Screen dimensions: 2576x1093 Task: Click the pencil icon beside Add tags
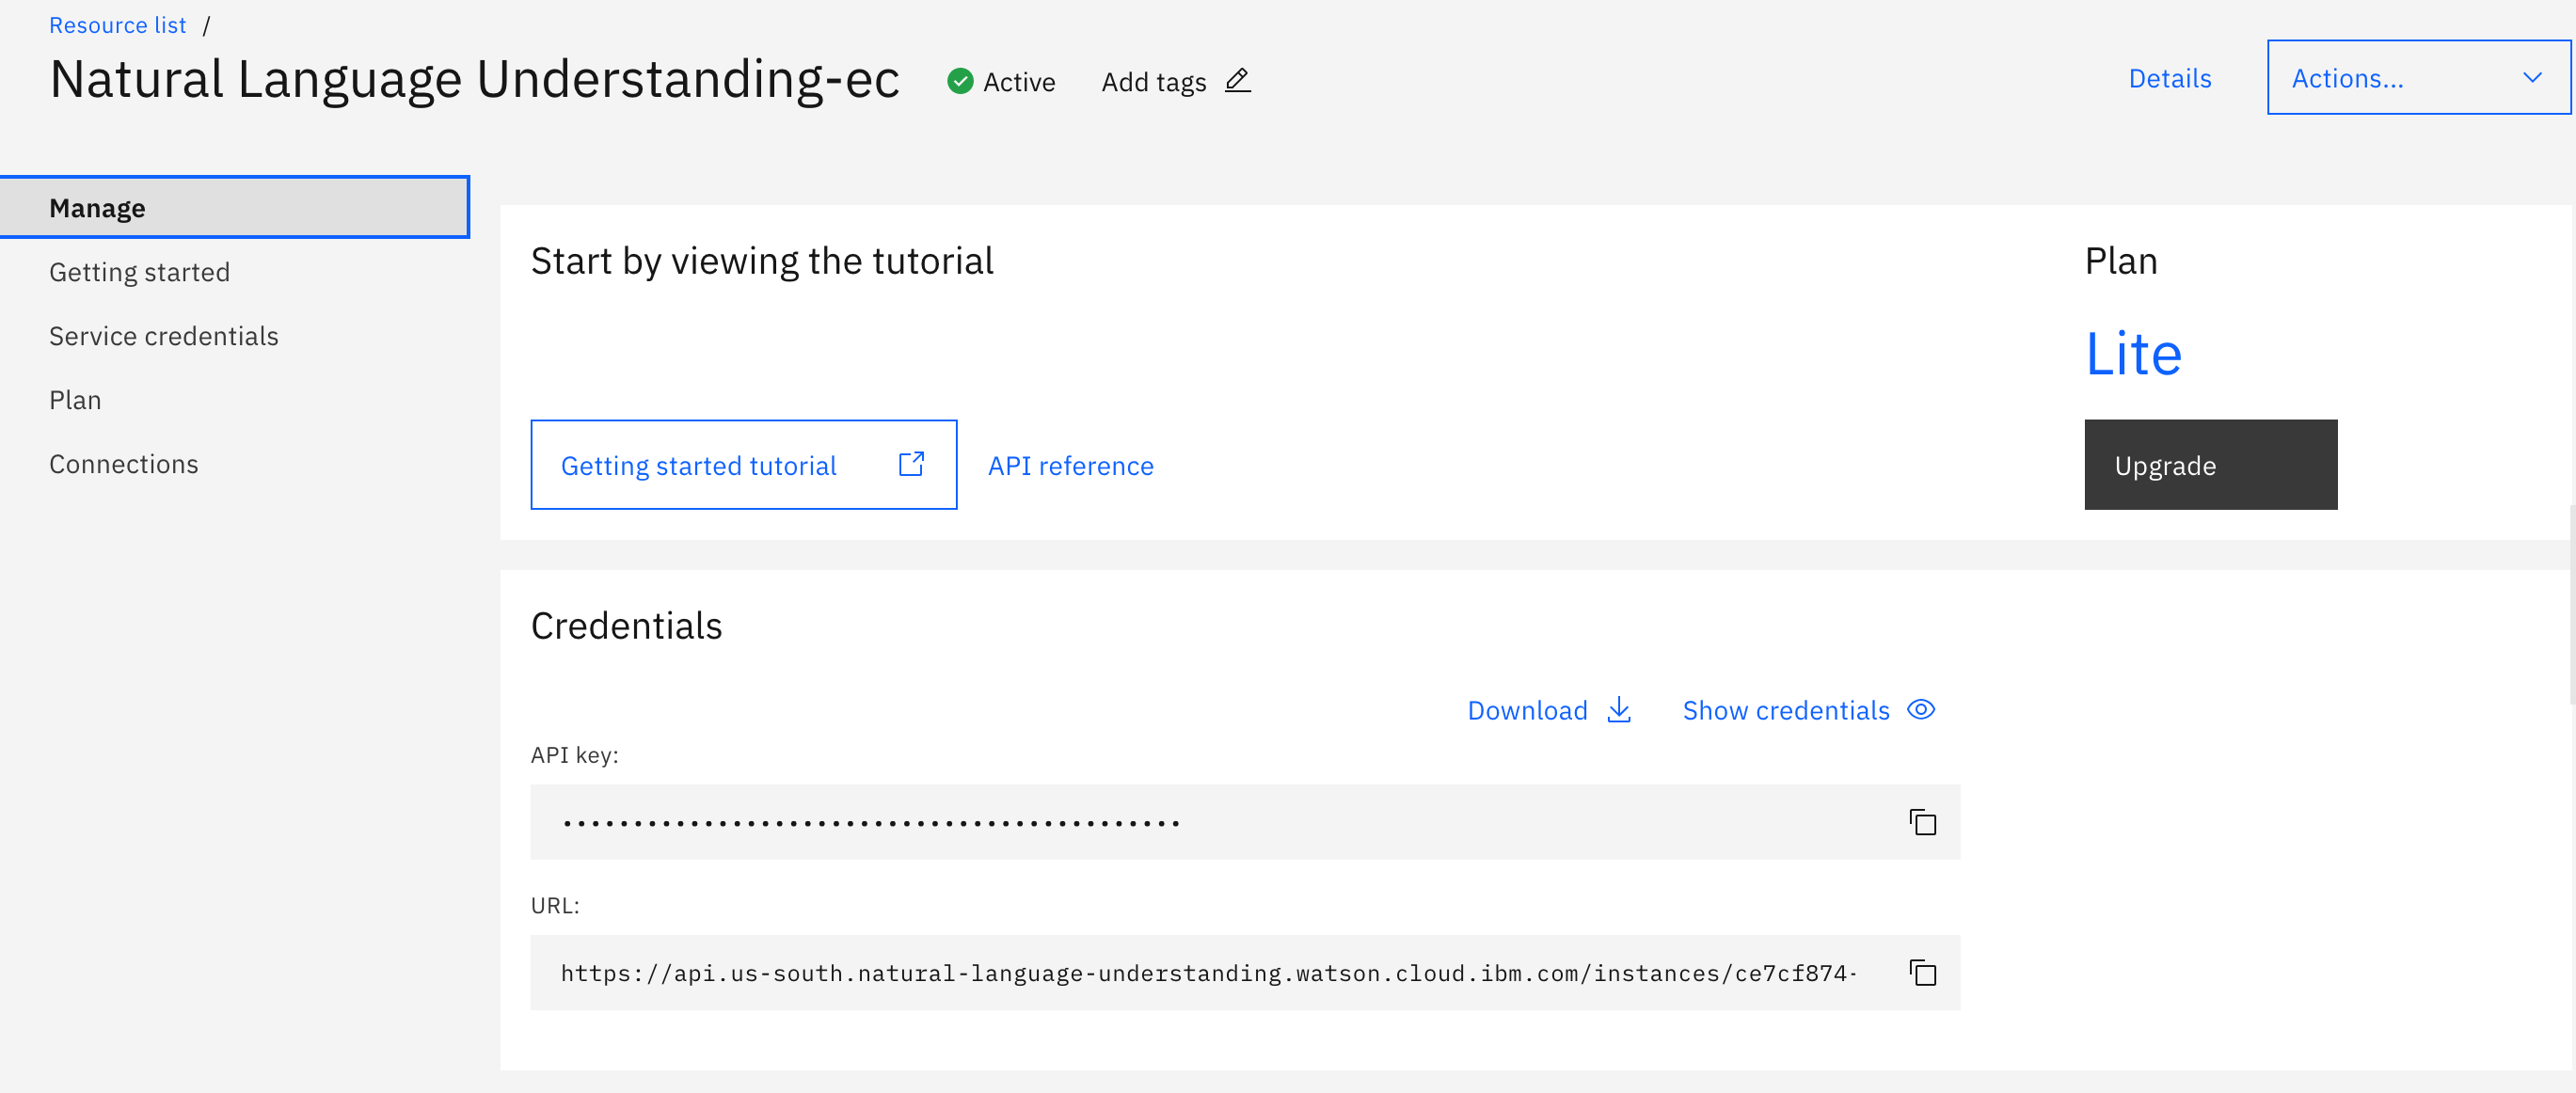point(1237,80)
